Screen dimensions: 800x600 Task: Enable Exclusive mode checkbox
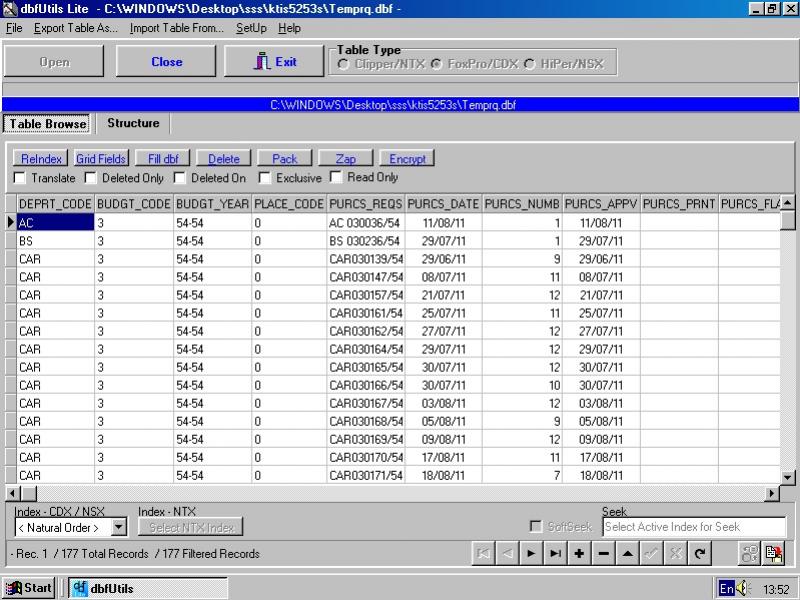point(264,178)
